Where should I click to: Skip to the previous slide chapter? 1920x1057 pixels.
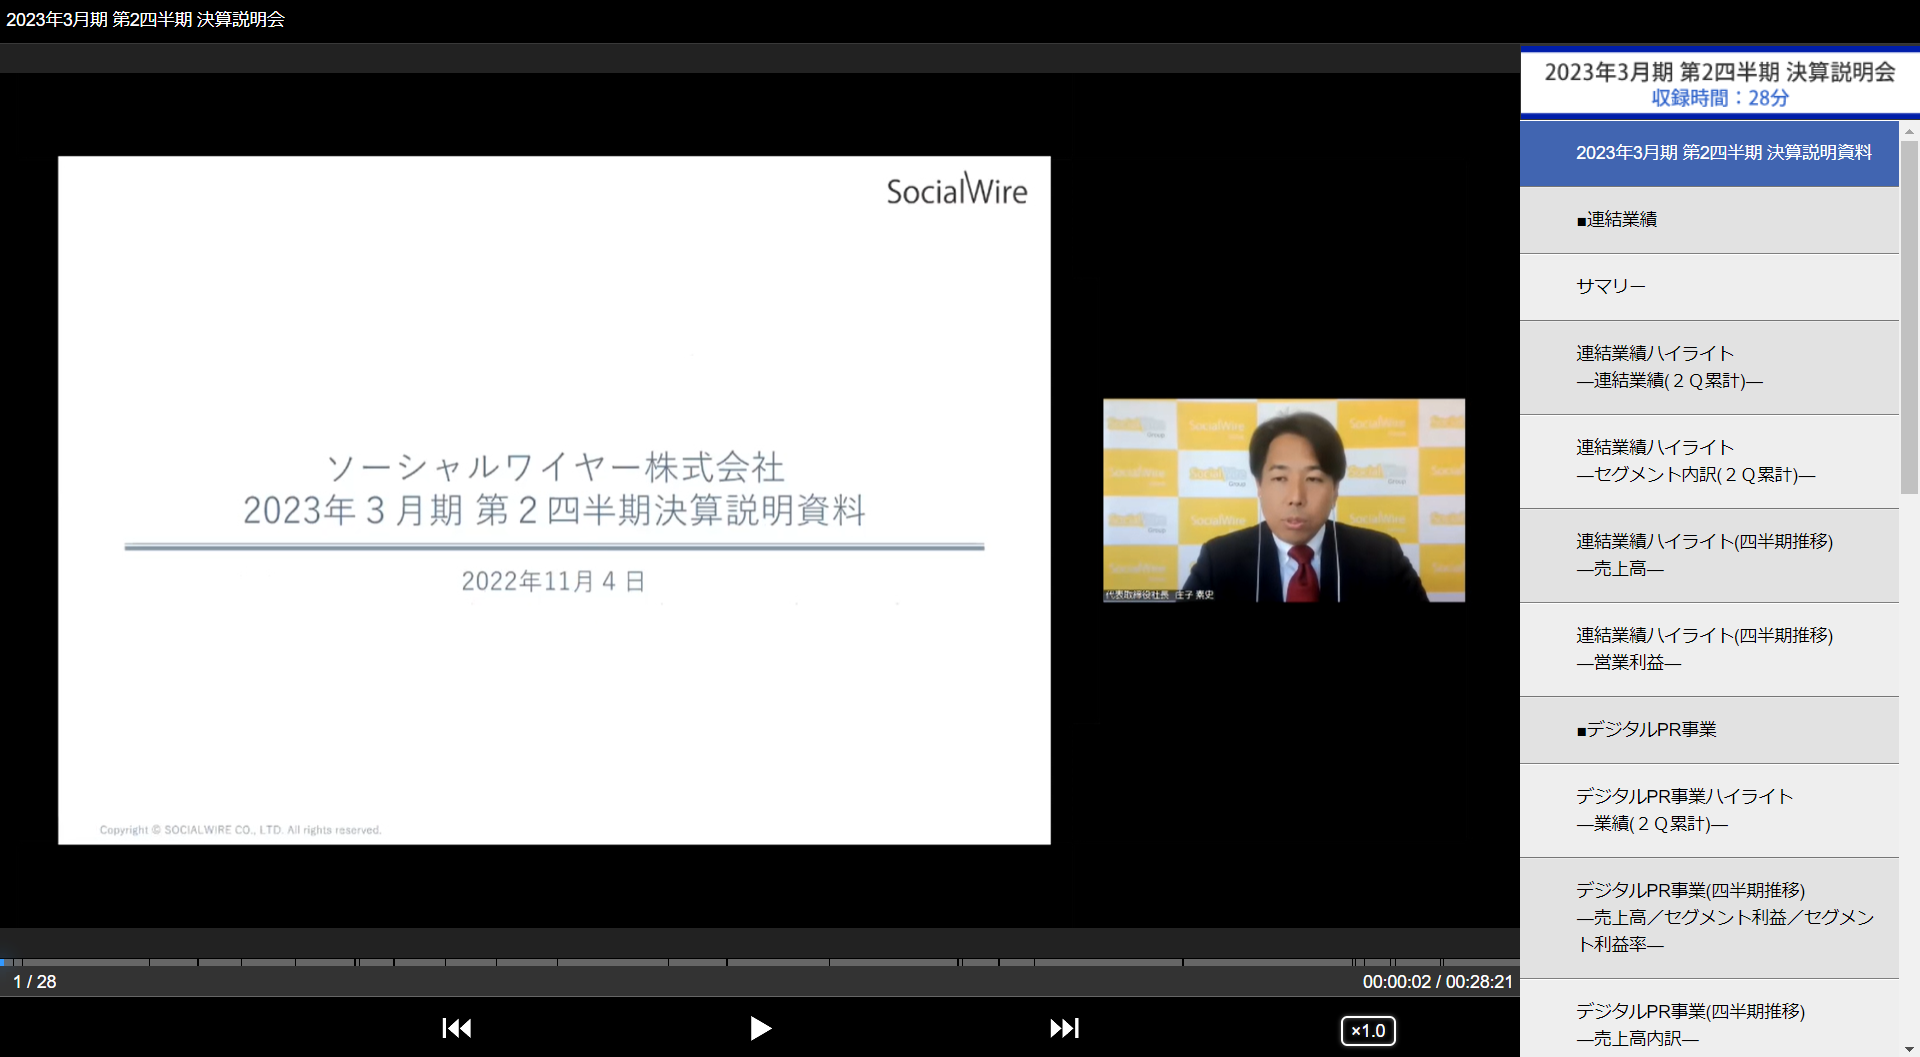pos(457,1028)
